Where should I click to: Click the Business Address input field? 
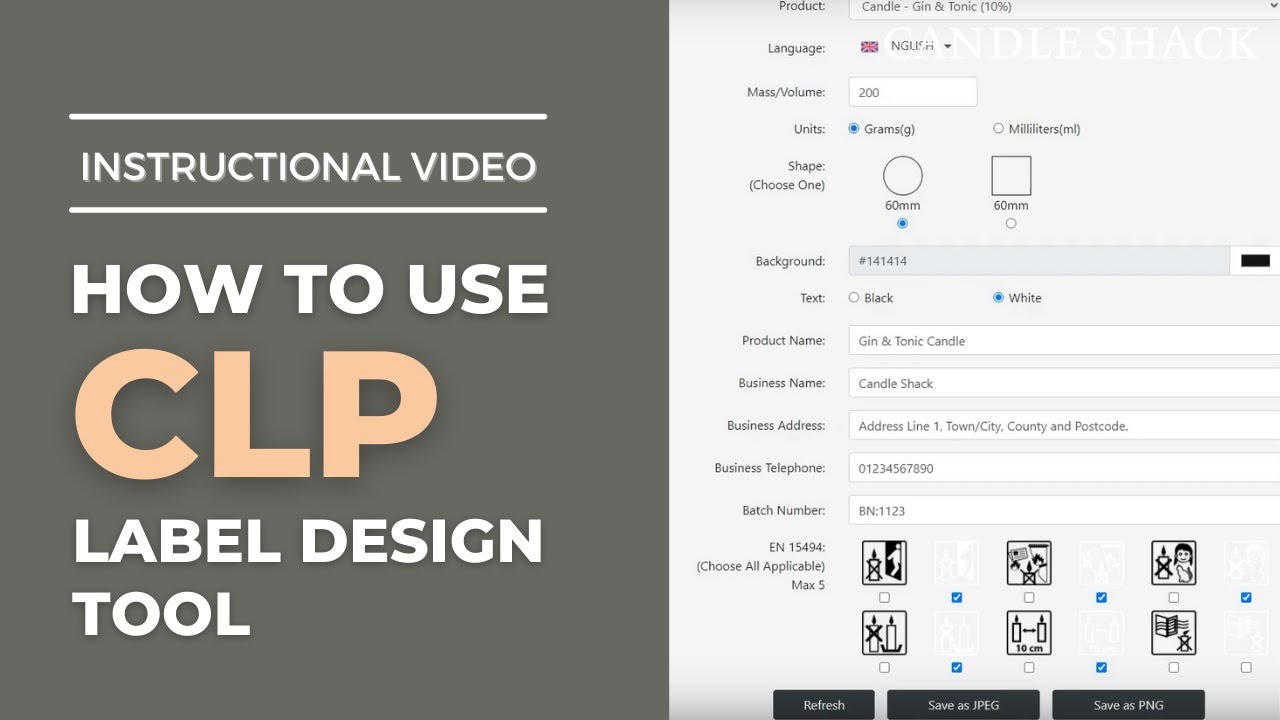pyautogui.click(x=1064, y=426)
